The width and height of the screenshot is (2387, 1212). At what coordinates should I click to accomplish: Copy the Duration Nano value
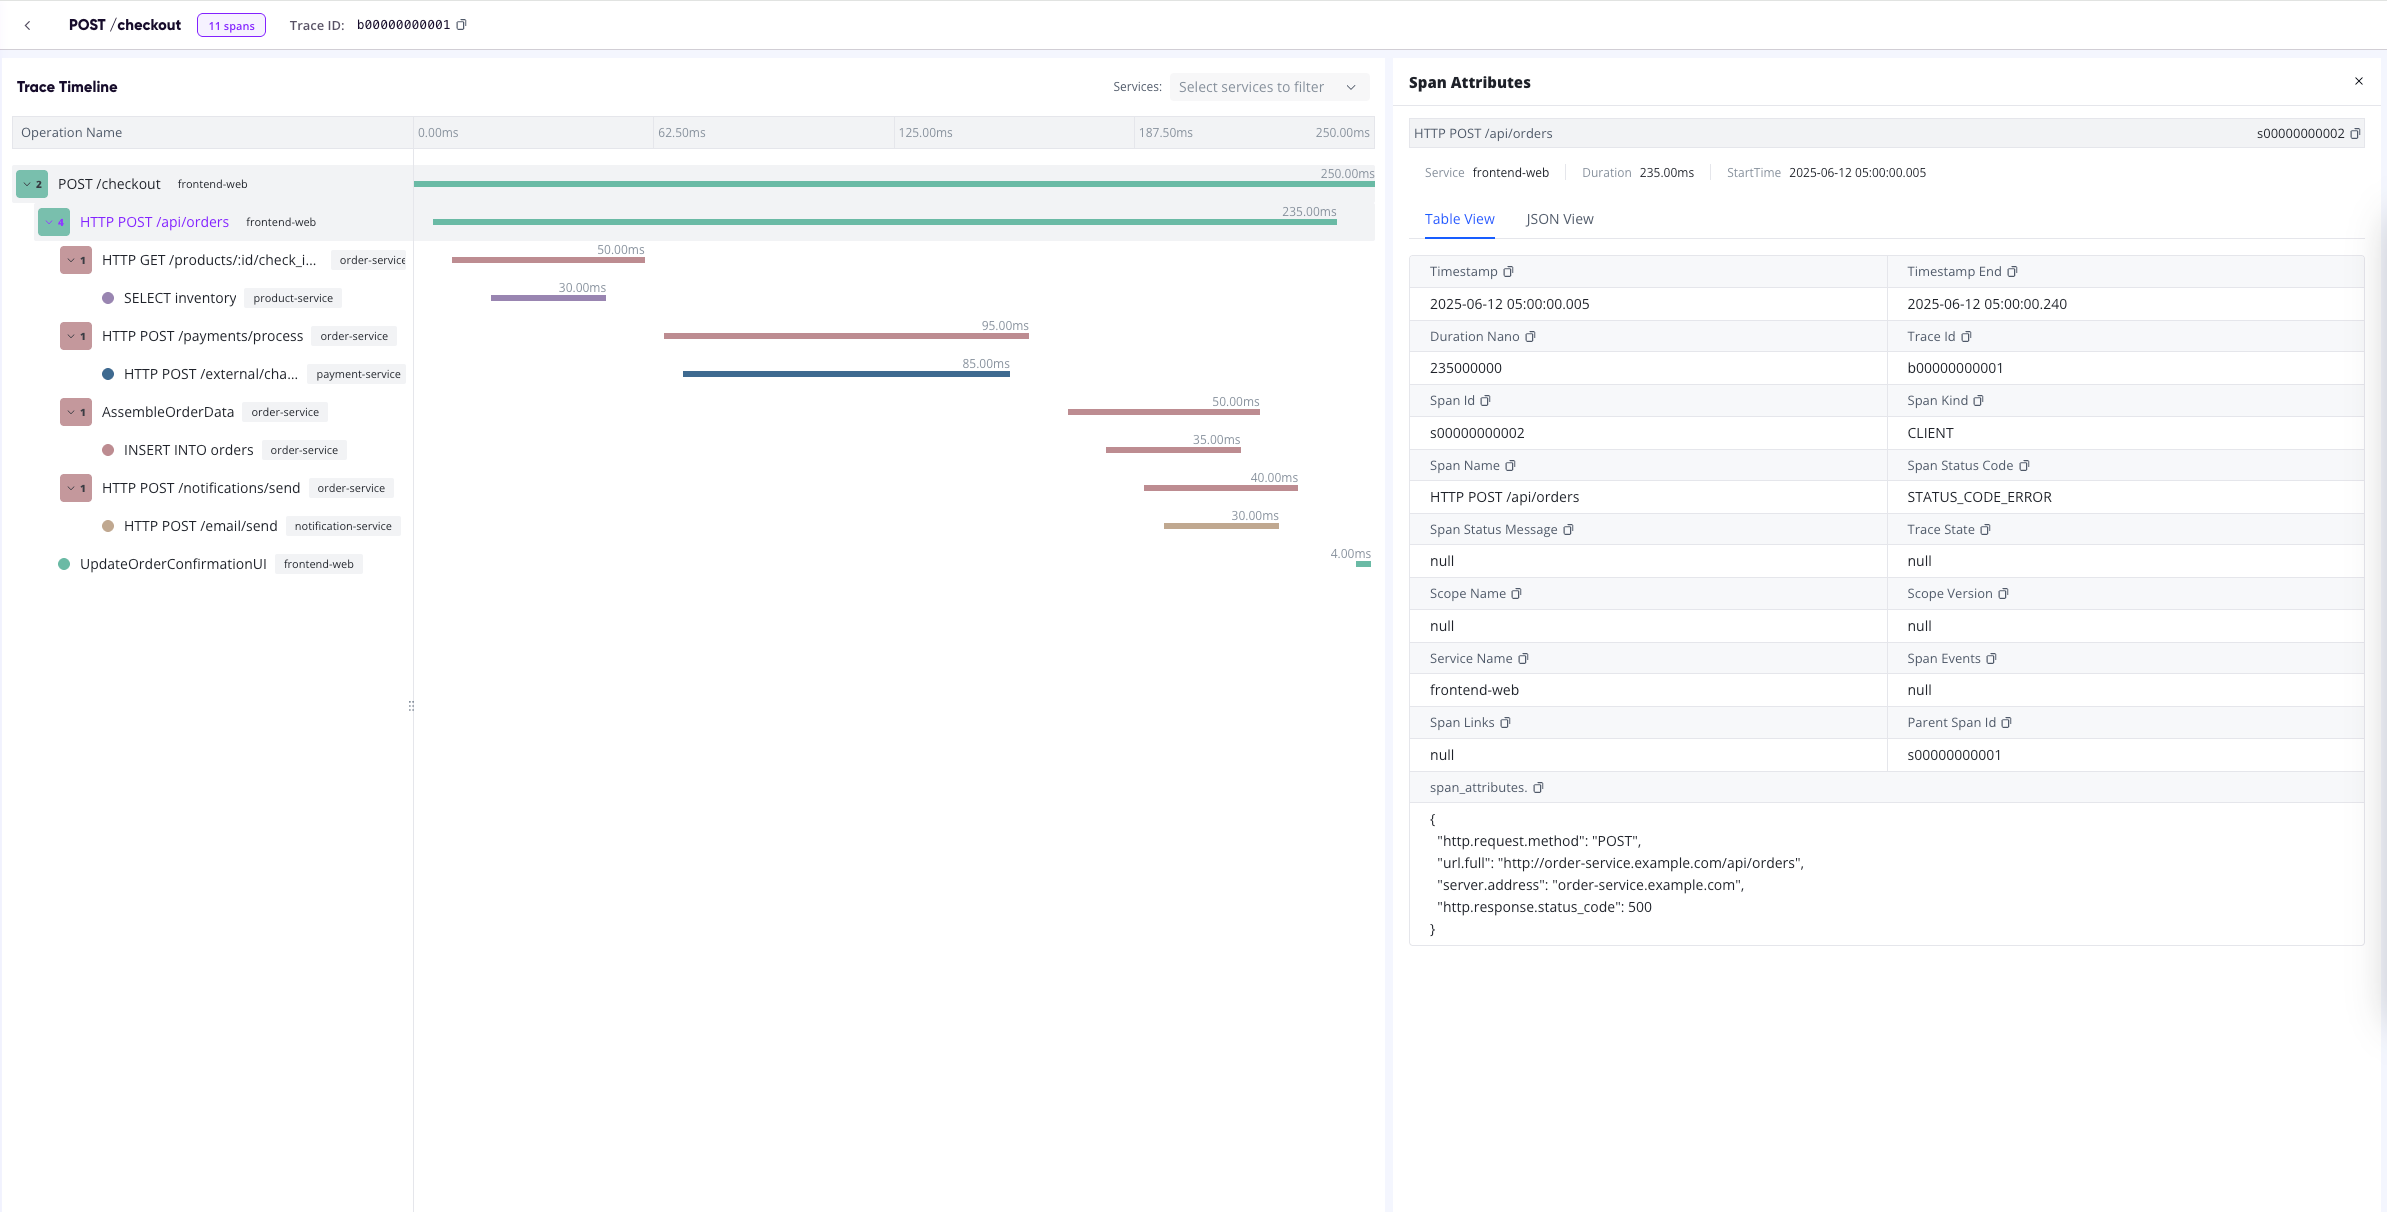tap(1530, 337)
